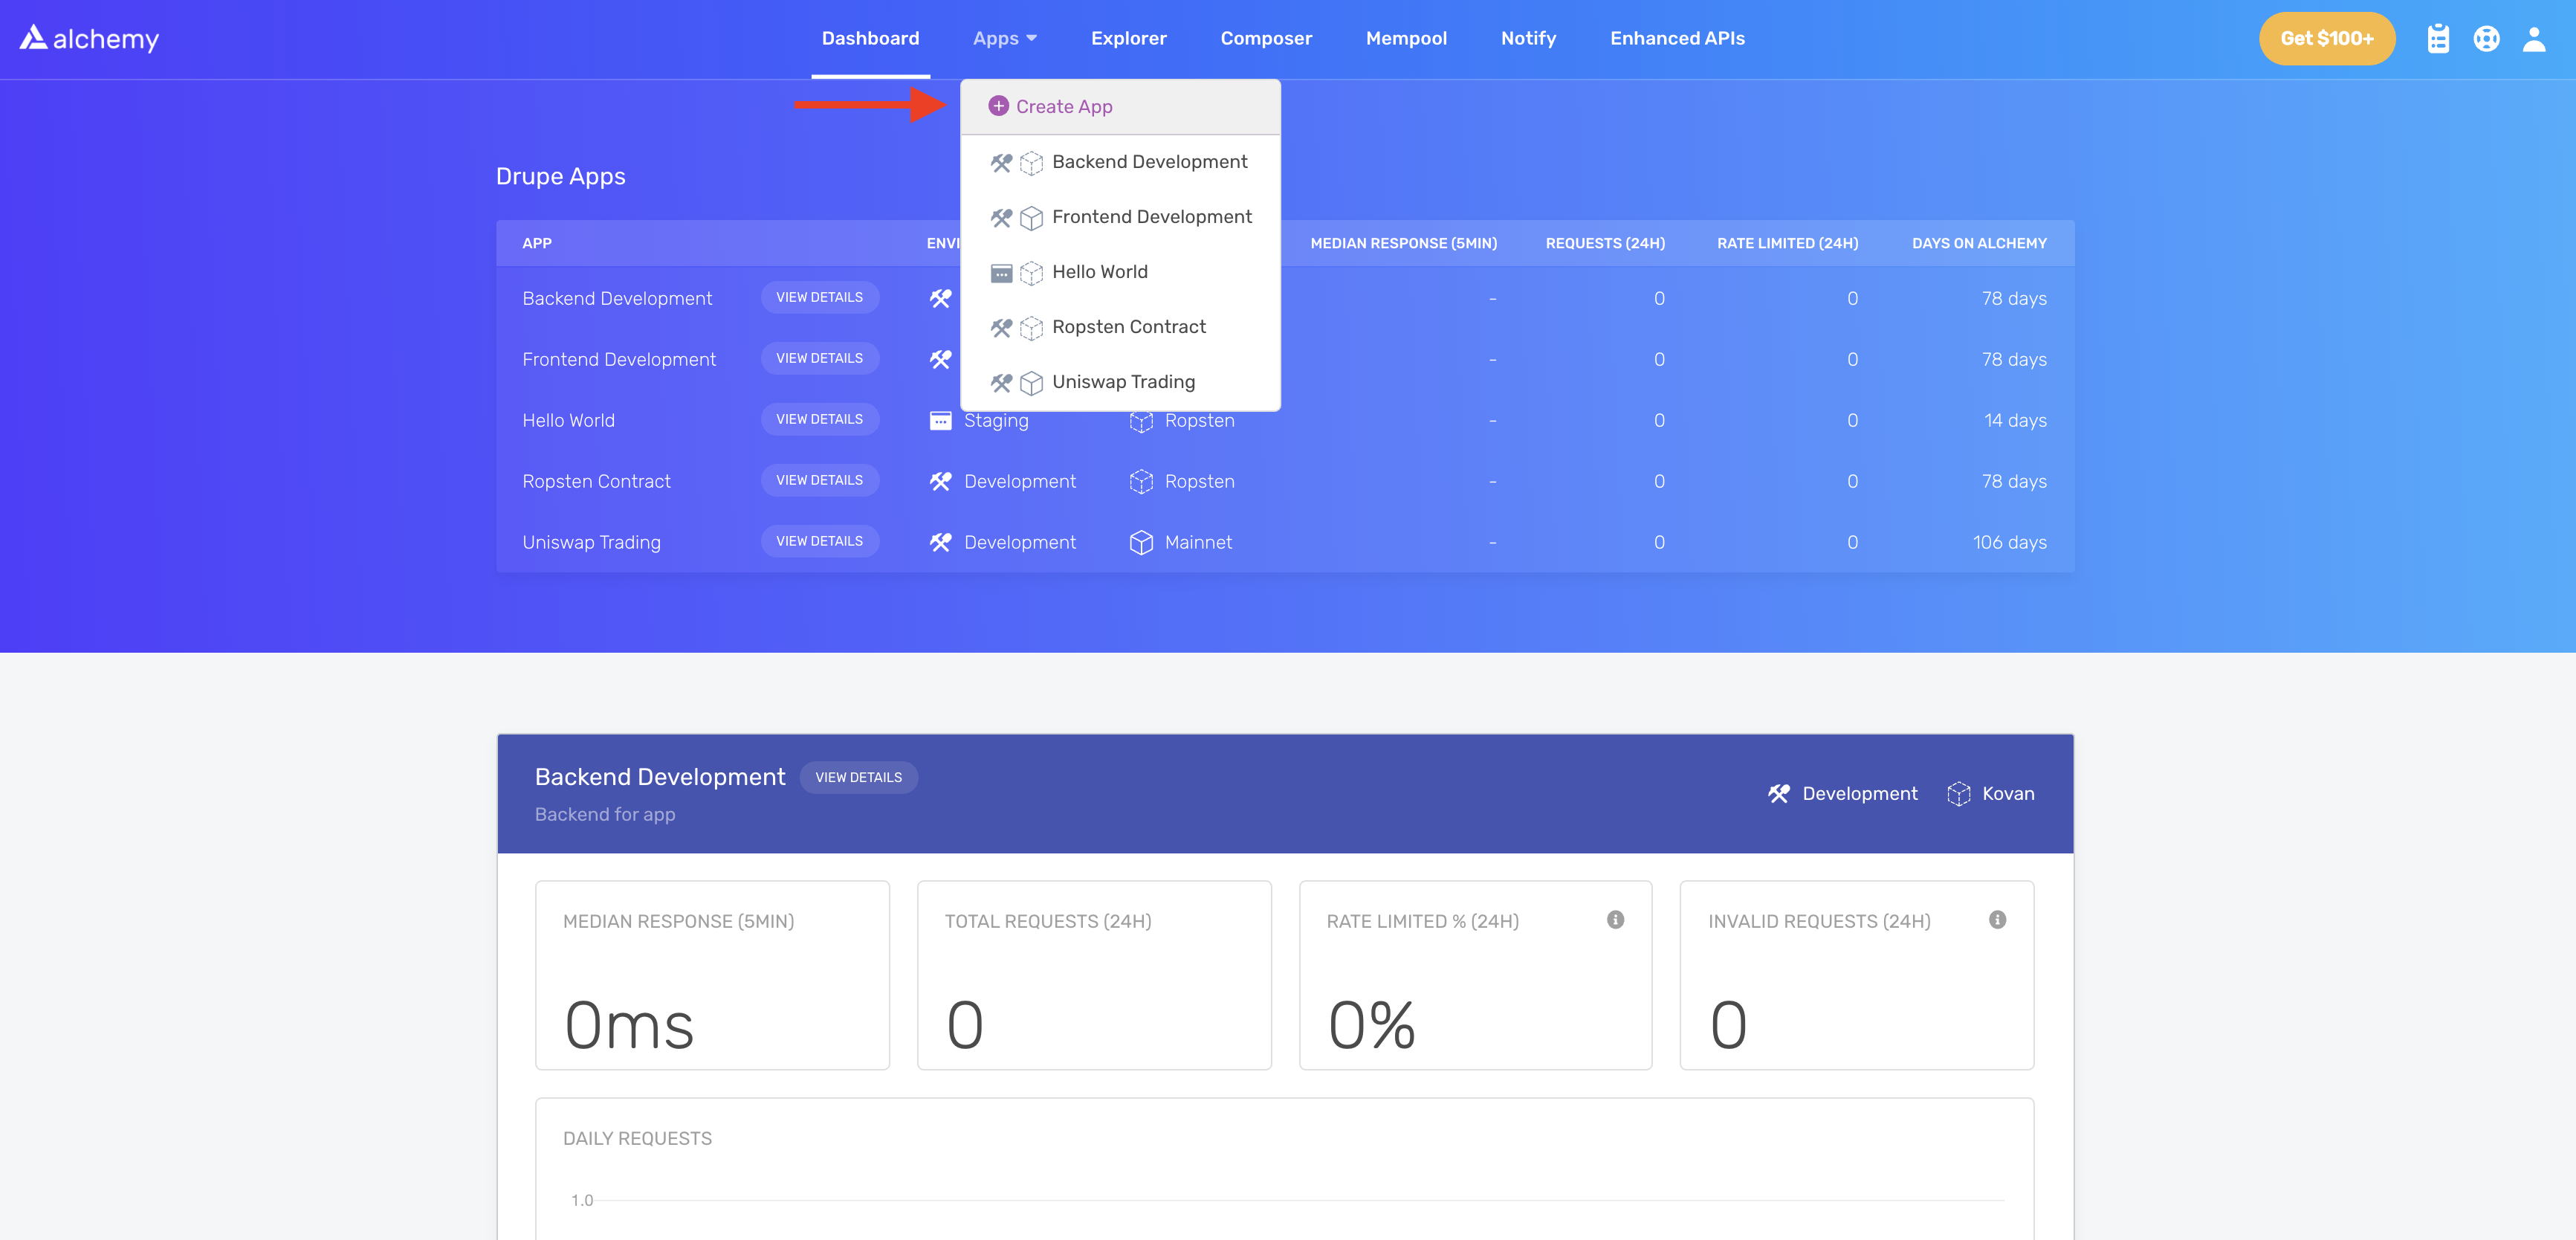Click the Rate Limited (24H) column header

[x=1787, y=243]
